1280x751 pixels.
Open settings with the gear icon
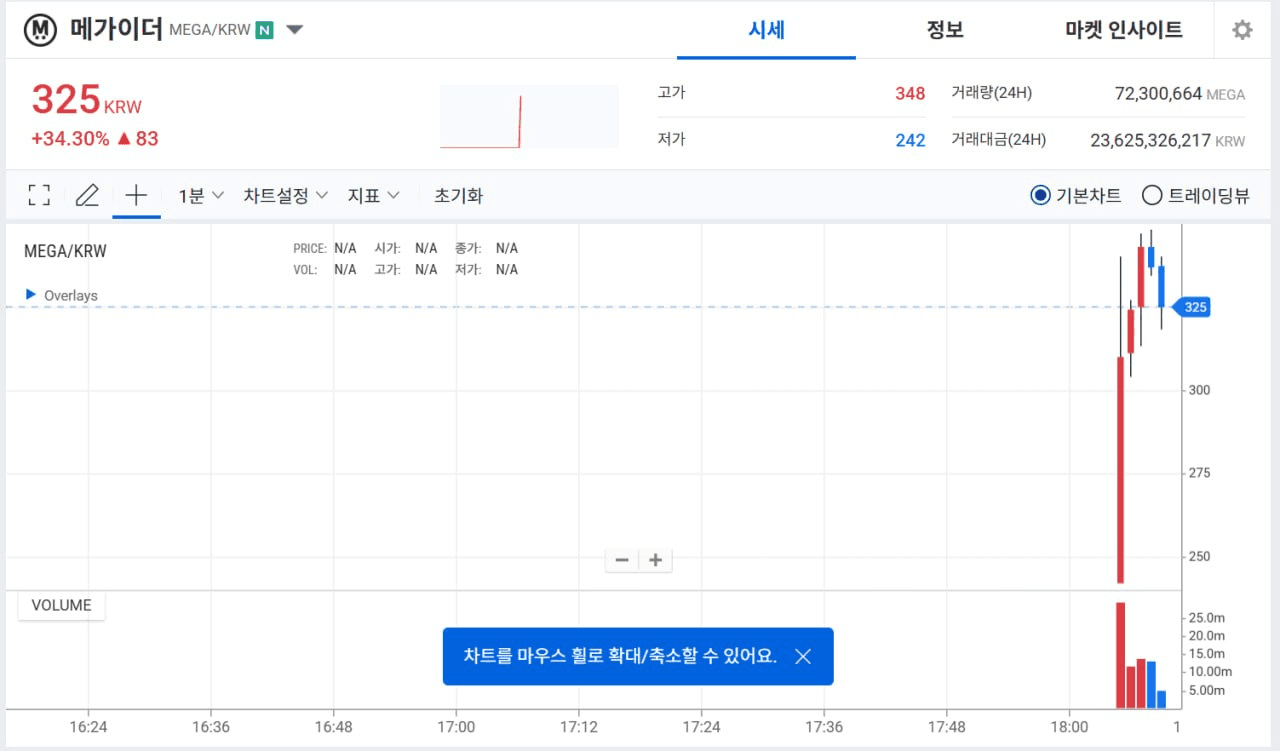1242,30
